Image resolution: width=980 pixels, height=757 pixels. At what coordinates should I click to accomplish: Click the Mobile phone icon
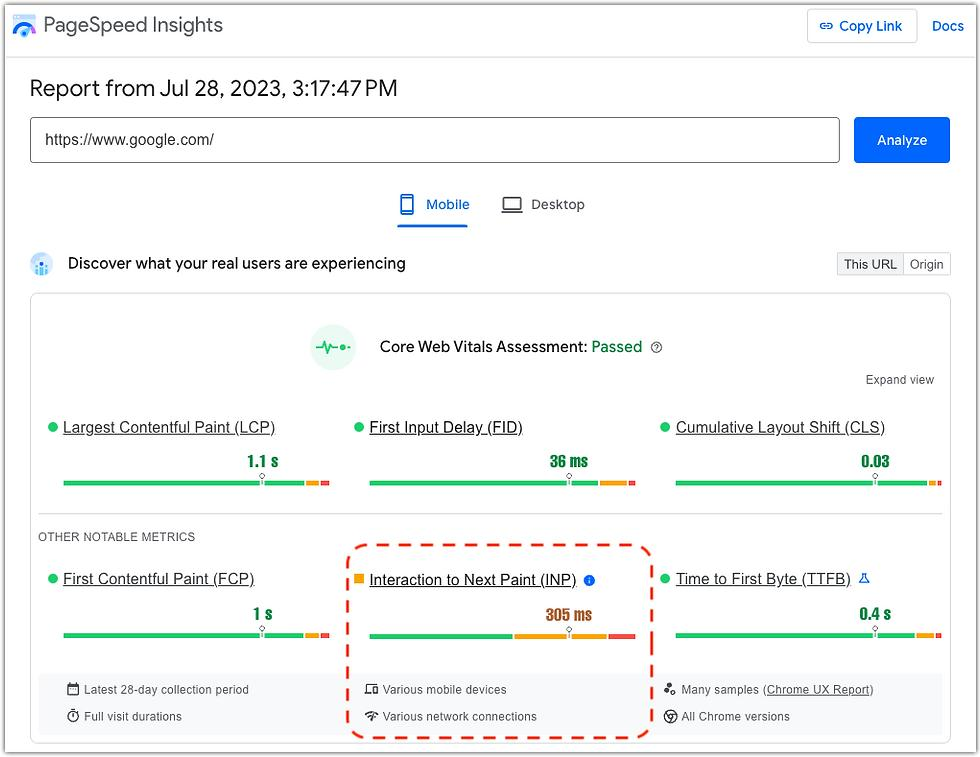tap(407, 204)
